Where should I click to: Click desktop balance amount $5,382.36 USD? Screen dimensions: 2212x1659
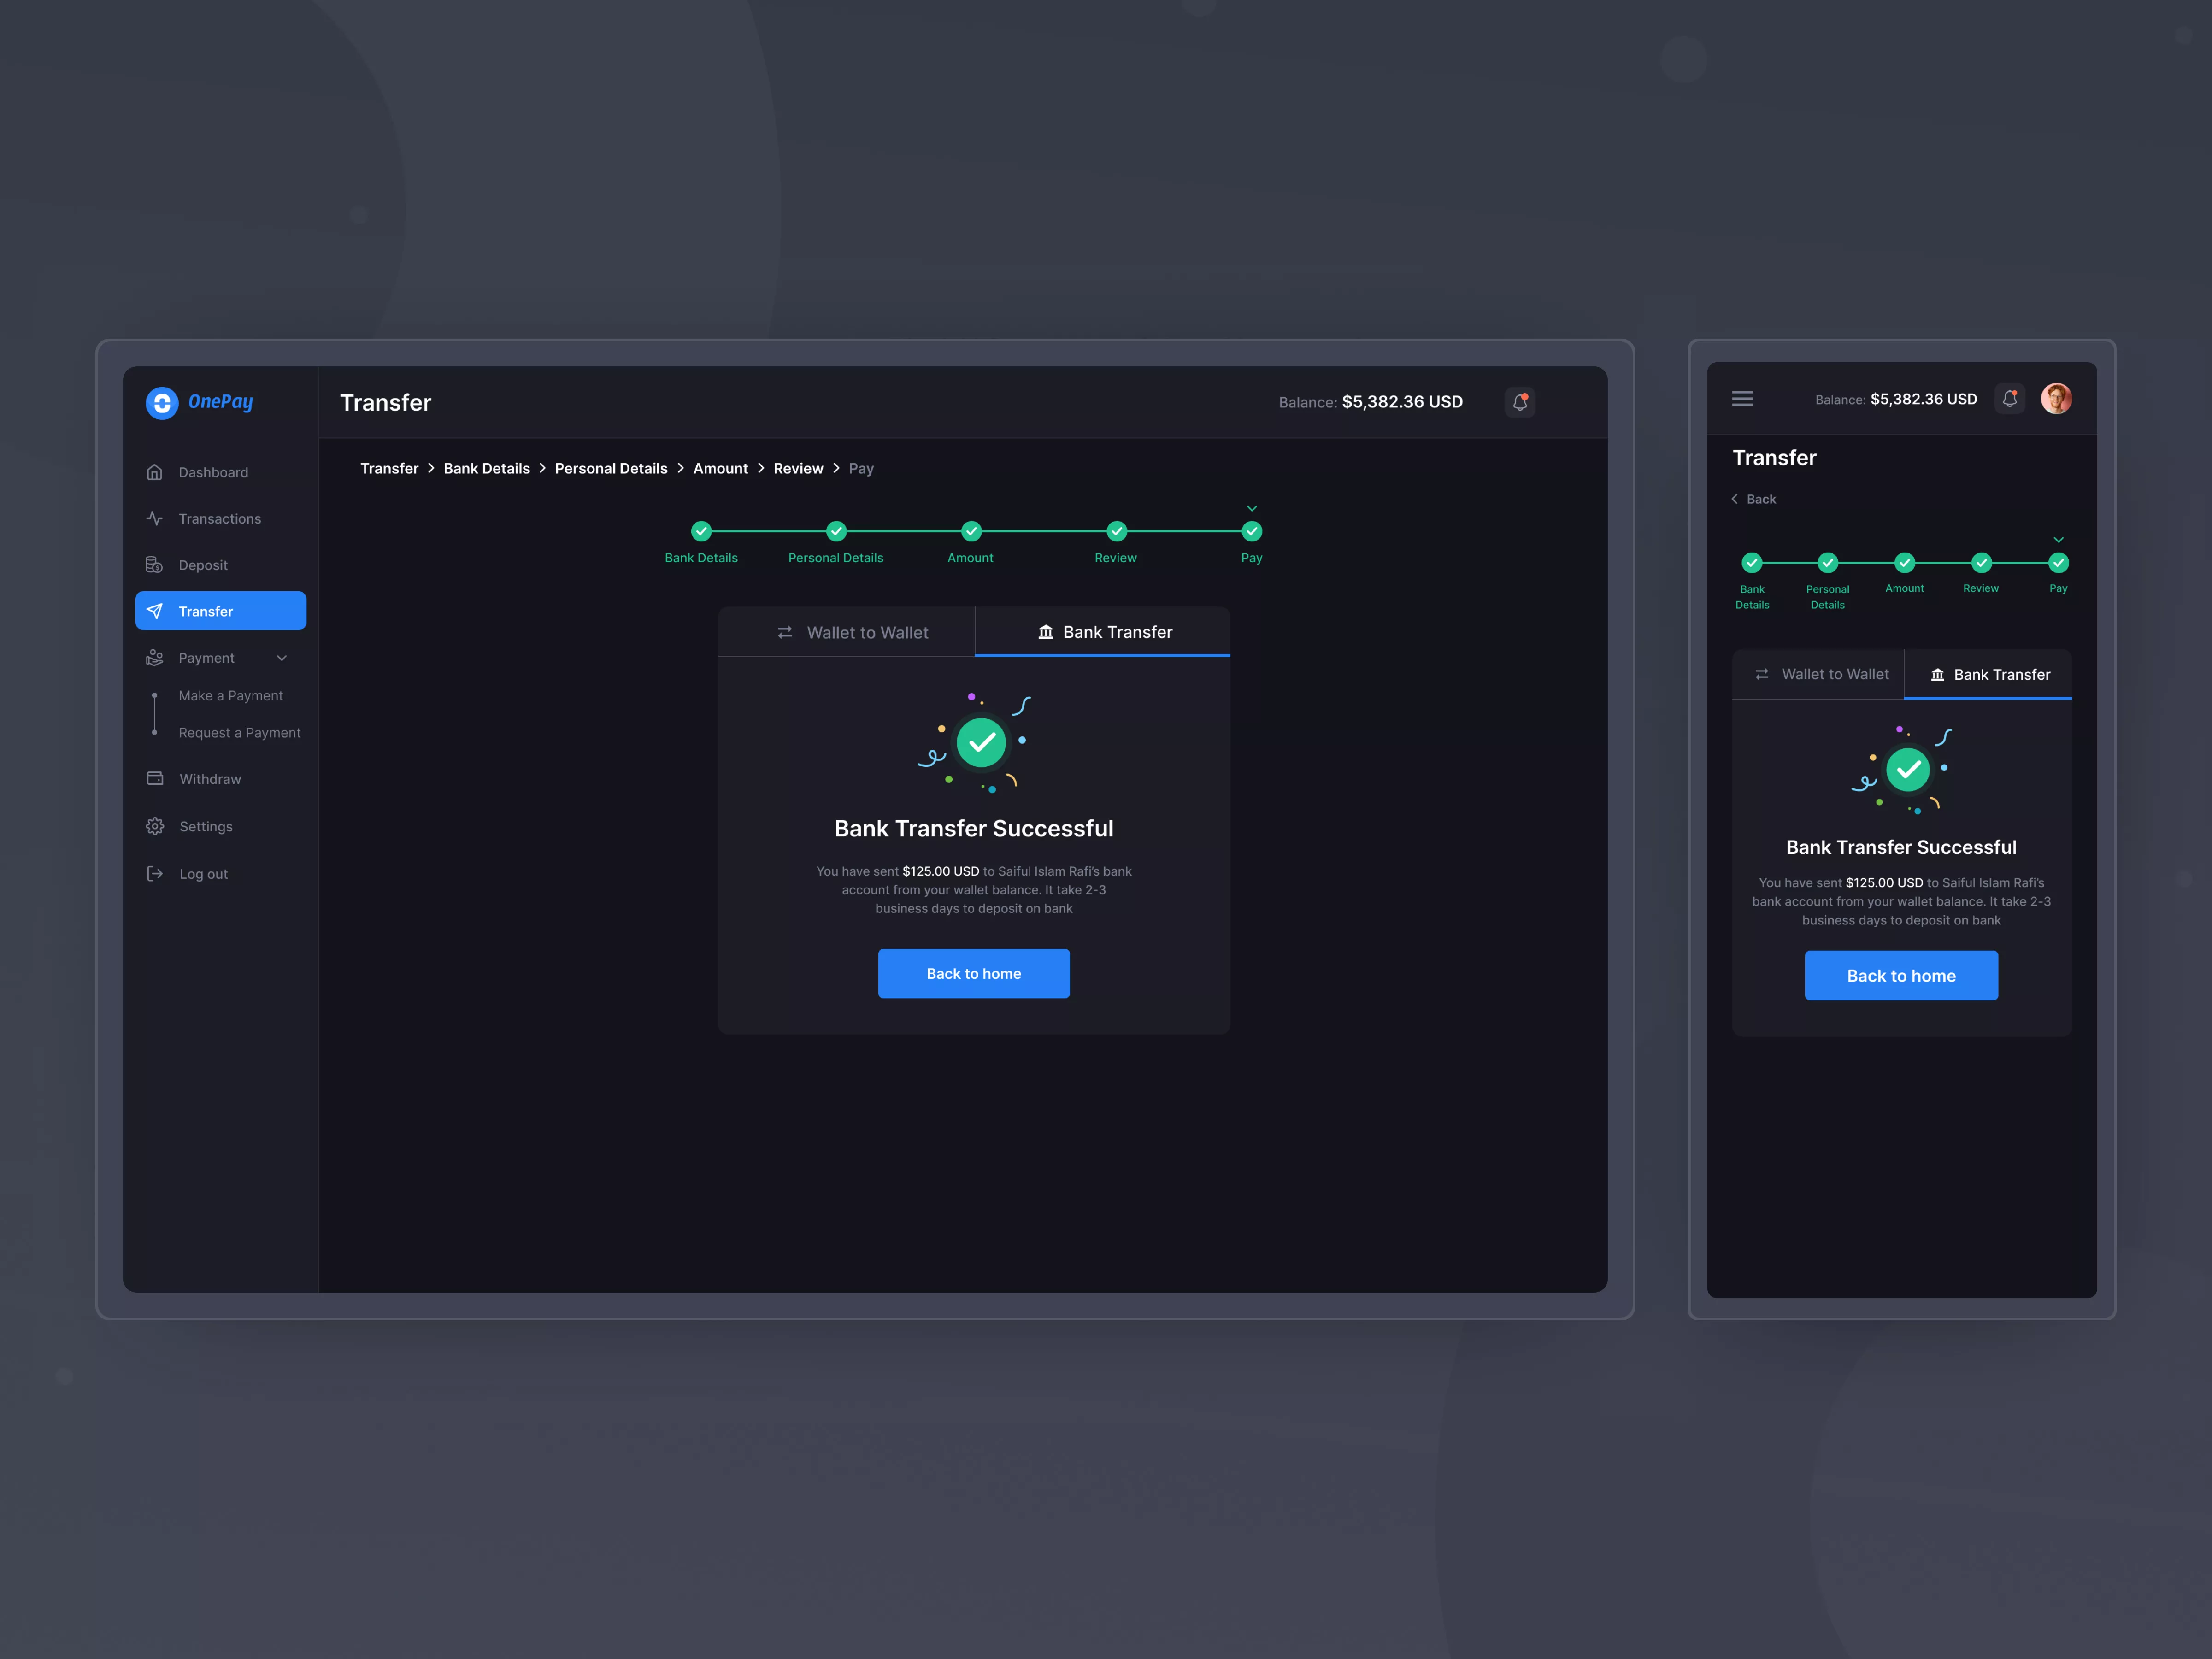(1402, 402)
